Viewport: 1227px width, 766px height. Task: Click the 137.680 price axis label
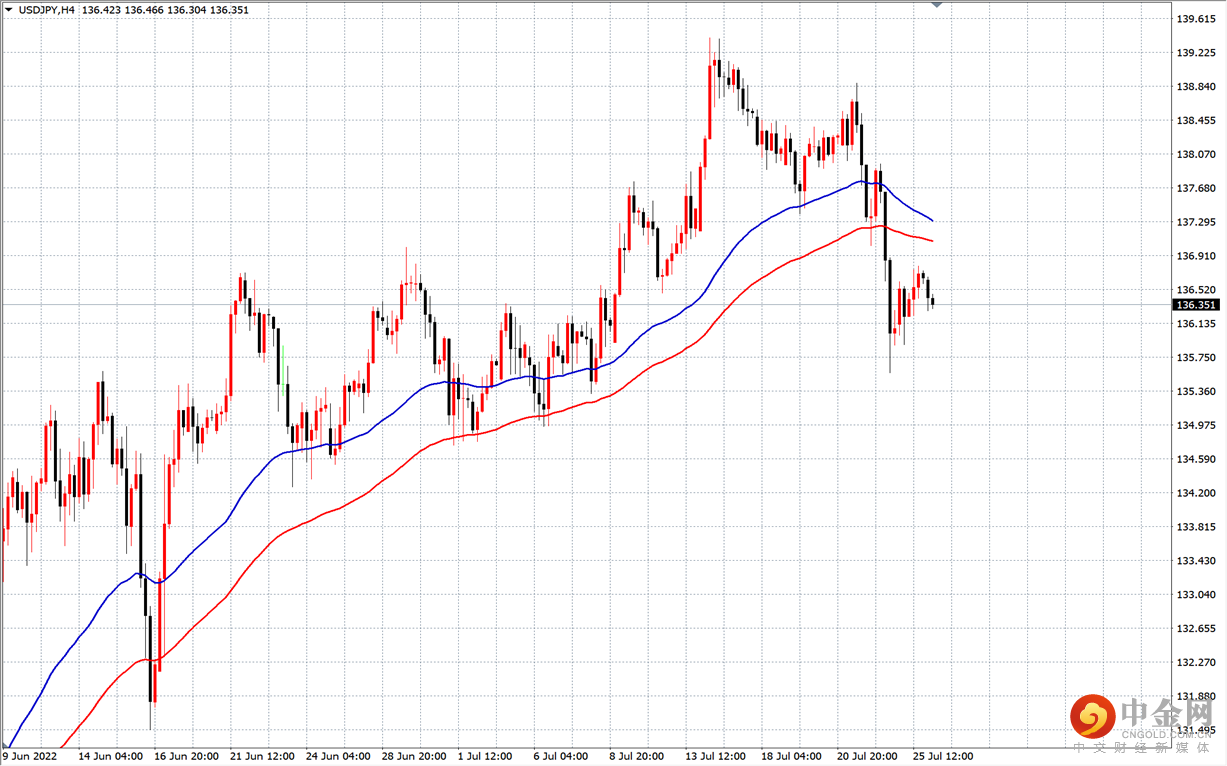tap(1196, 188)
